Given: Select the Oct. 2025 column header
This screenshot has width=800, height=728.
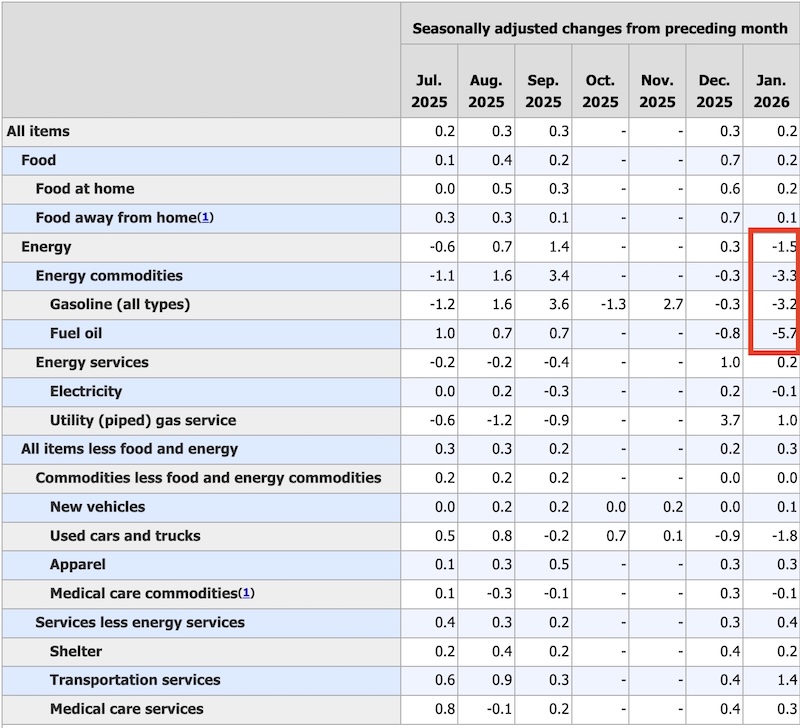Looking at the screenshot, I should [x=600, y=92].
